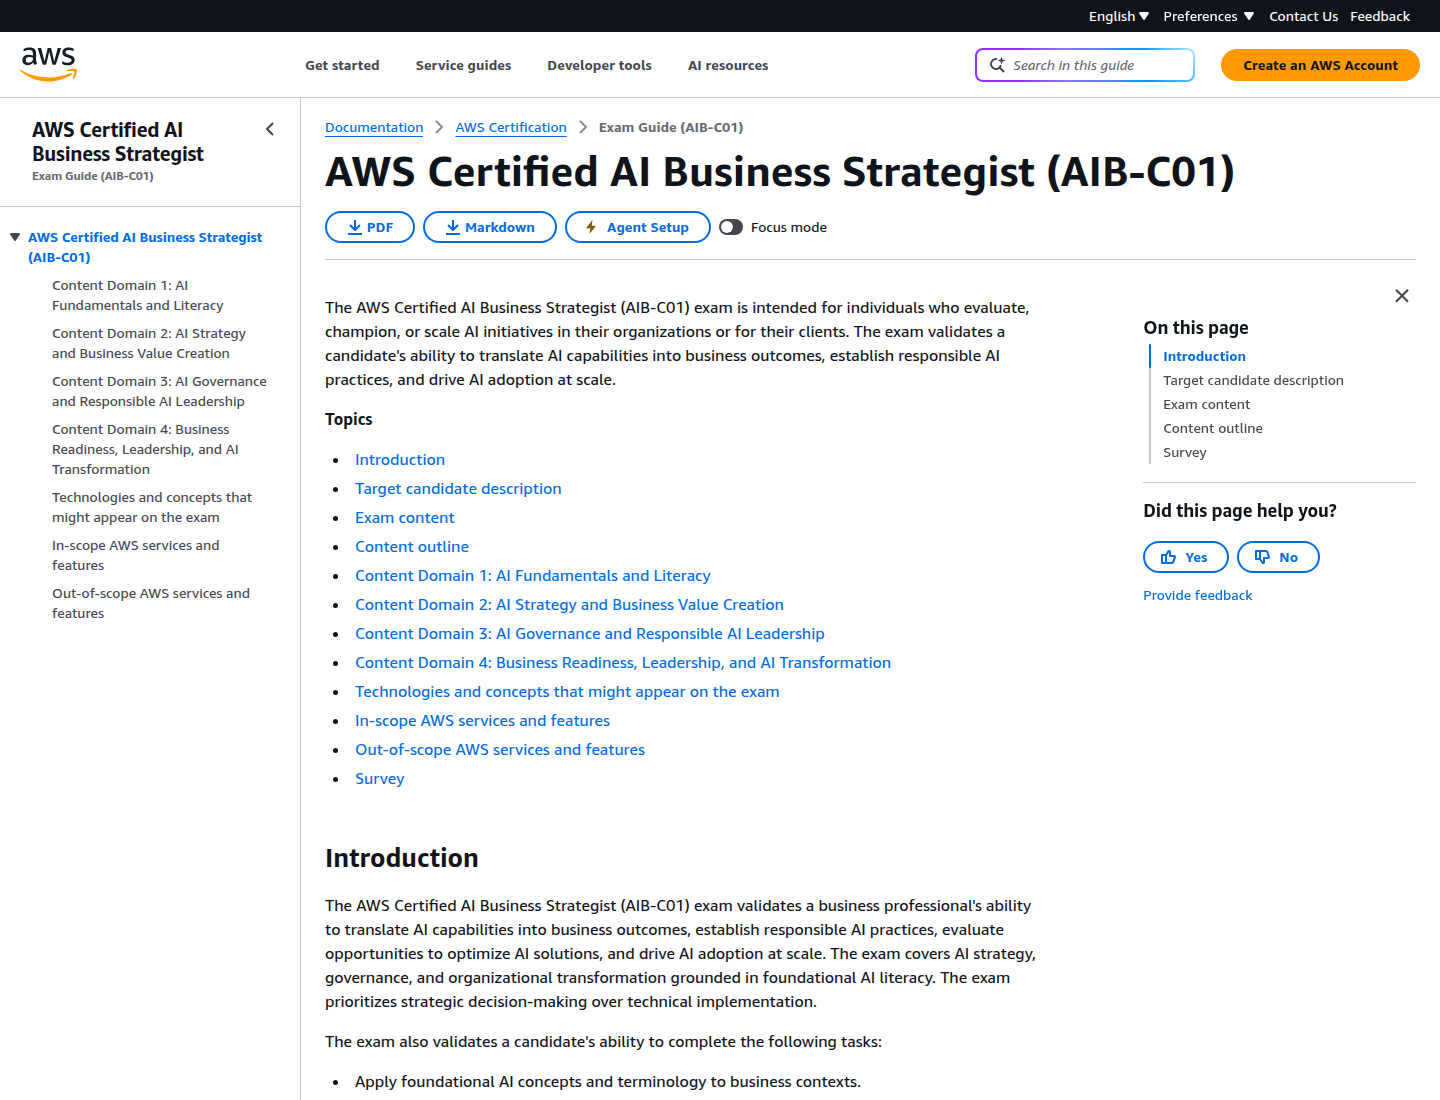Open Content Domain 3 in sidebar
Image resolution: width=1440 pixels, height=1100 pixels.
pos(159,391)
